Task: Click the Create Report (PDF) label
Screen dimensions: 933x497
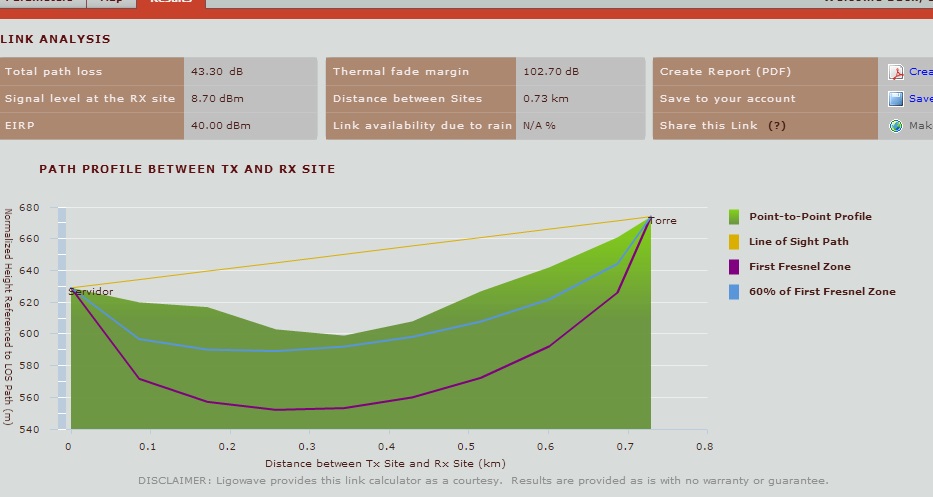Action: pyautogui.click(x=725, y=71)
